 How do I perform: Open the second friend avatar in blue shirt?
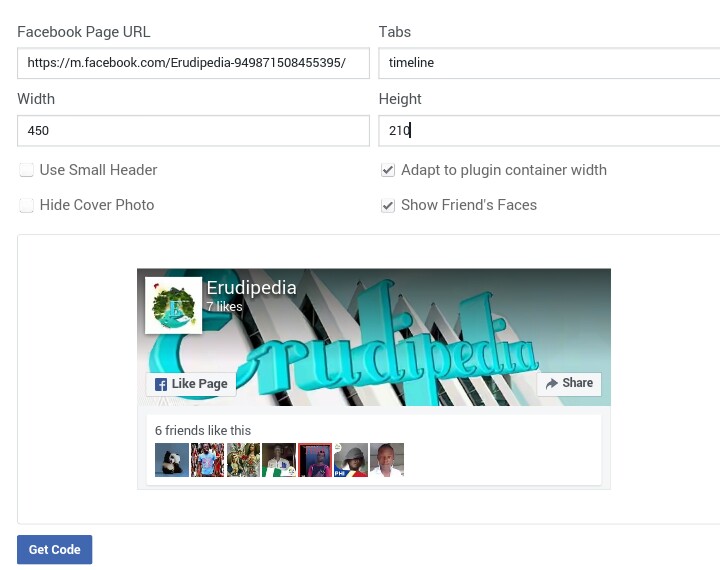tap(208, 460)
